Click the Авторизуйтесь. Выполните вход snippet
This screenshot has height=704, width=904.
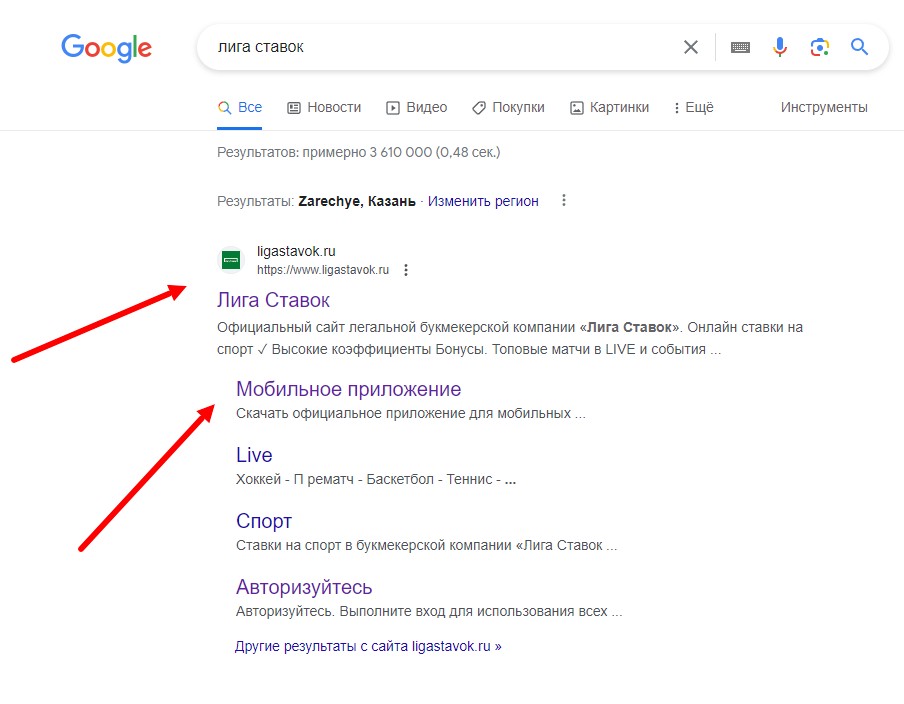429,611
